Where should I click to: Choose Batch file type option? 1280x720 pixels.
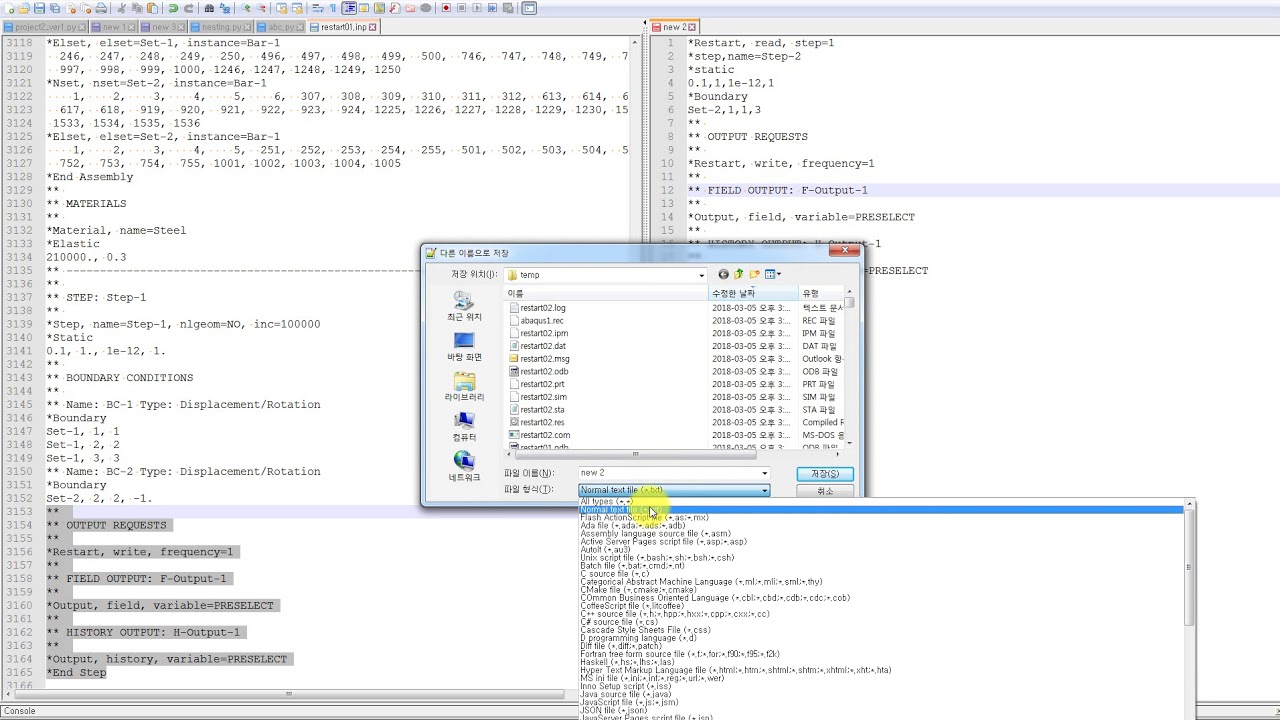881,566
